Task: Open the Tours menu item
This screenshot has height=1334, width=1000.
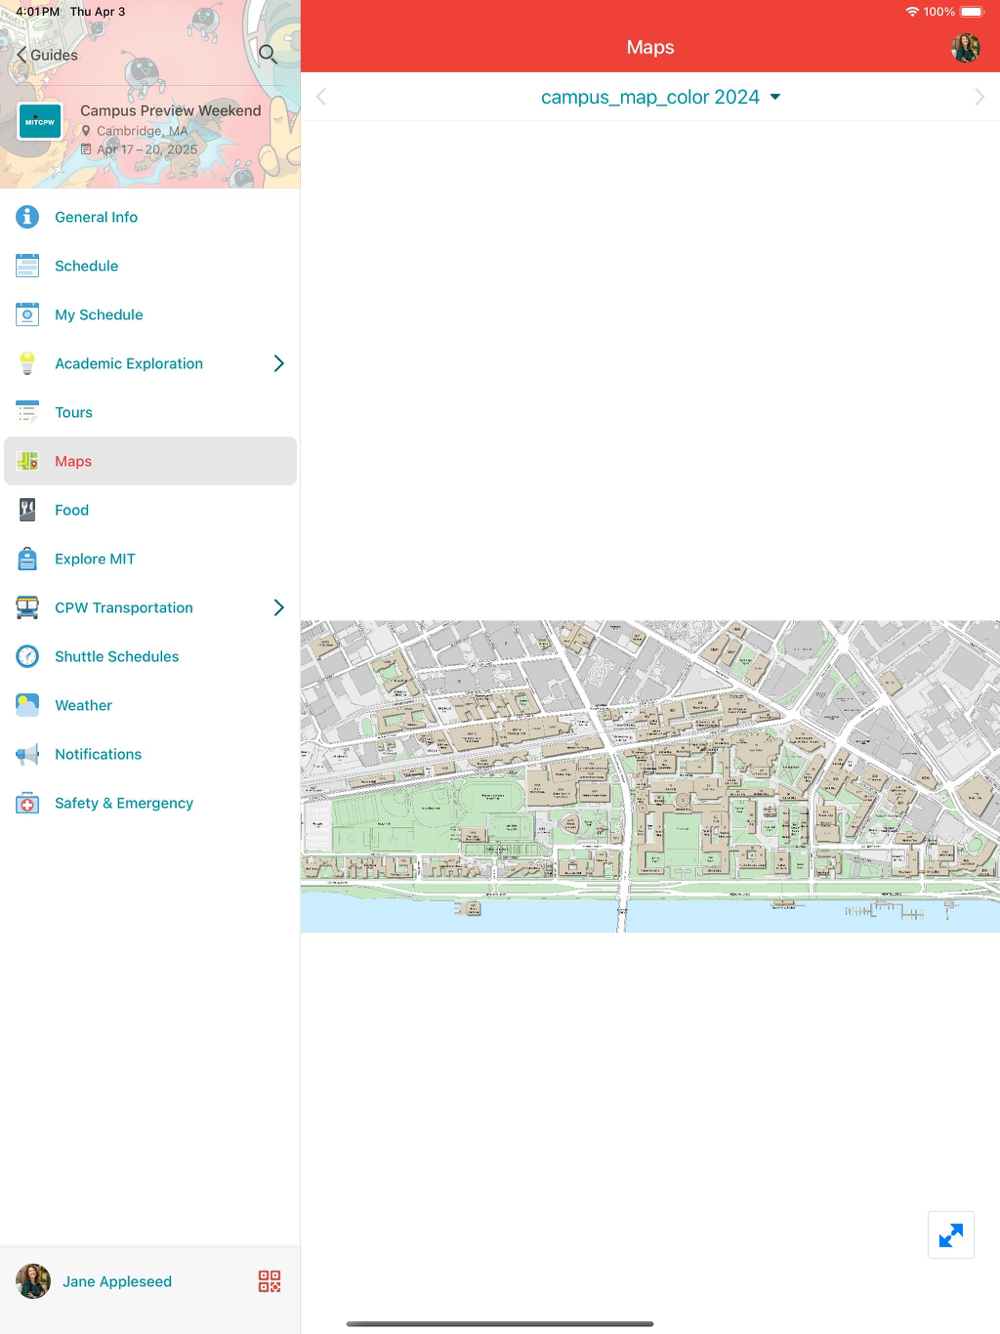Action: pyautogui.click(x=150, y=412)
